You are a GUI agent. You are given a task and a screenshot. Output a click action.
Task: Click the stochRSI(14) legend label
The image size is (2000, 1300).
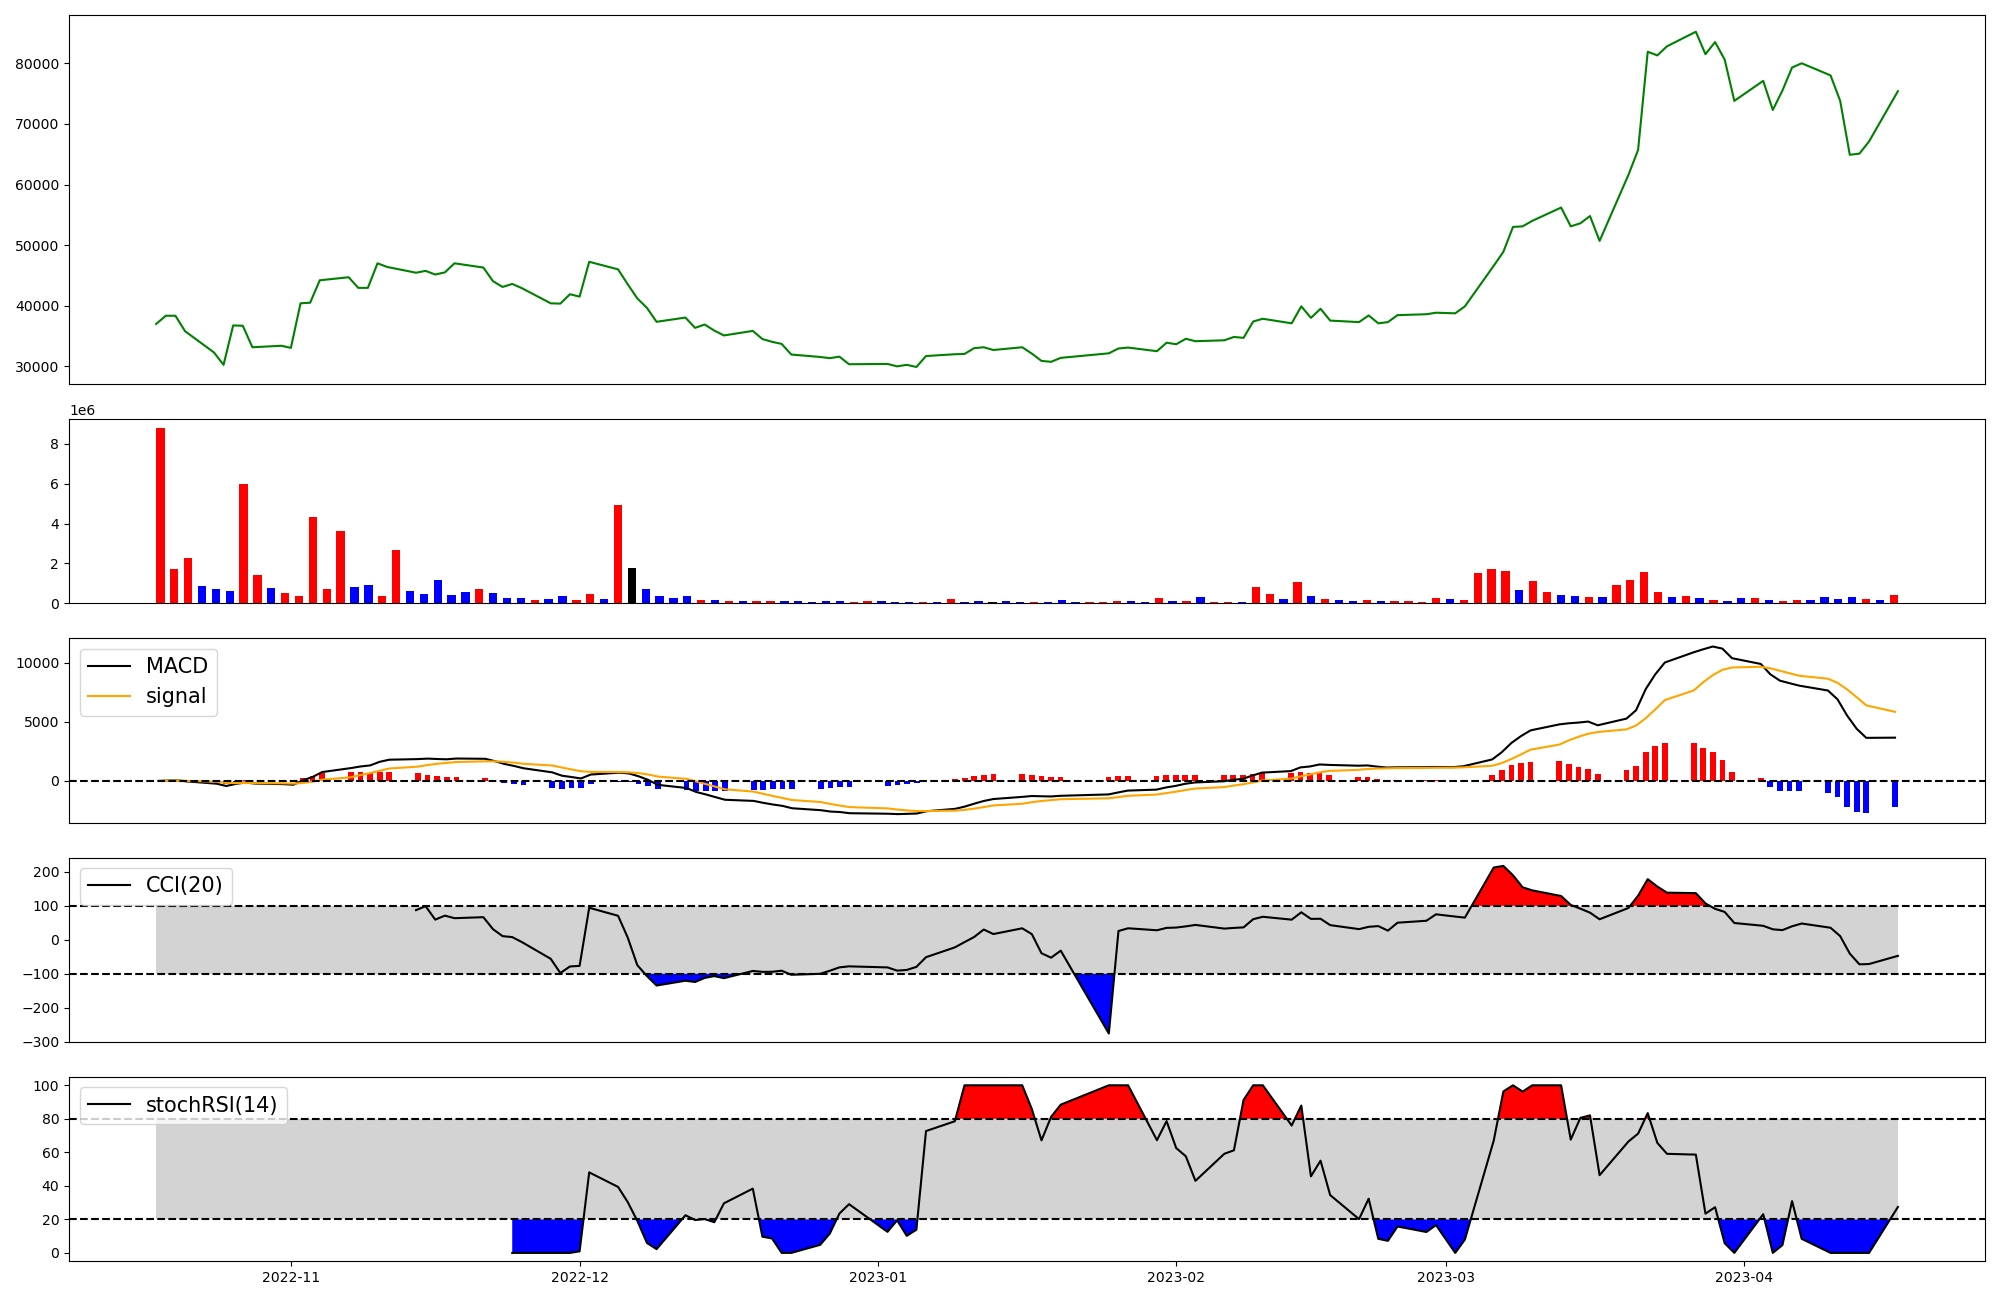[211, 1105]
